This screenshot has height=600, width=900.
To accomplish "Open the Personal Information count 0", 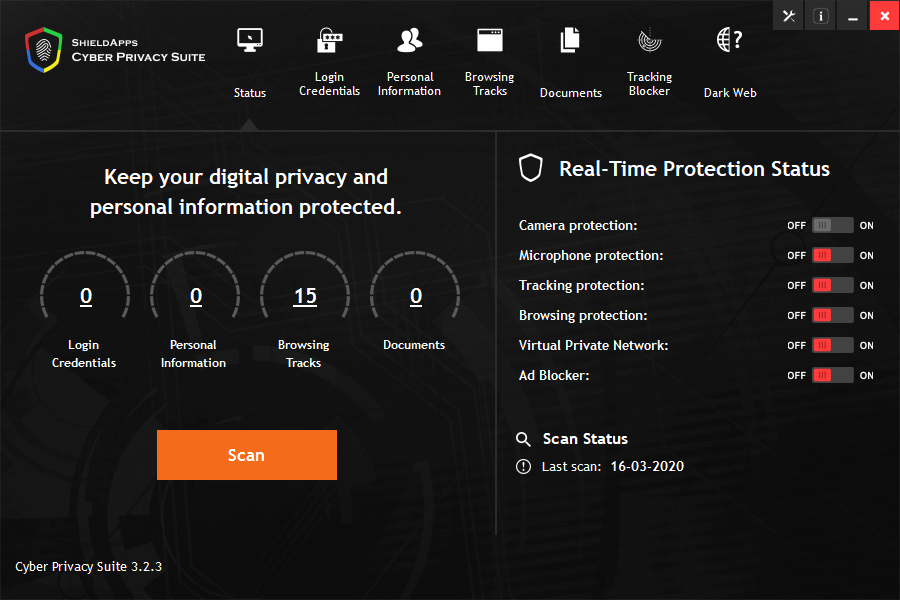I will coord(196,296).
